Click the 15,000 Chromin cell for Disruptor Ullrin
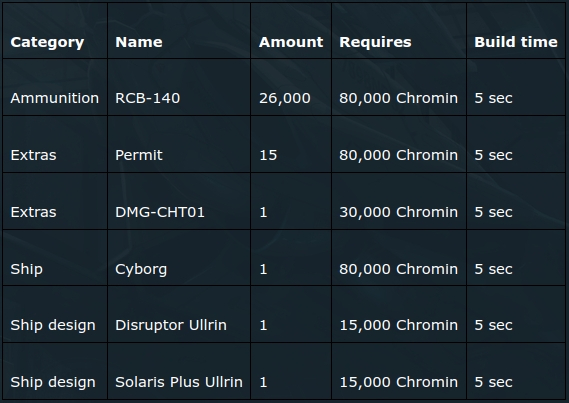This screenshot has width=569, height=403. coord(398,325)
